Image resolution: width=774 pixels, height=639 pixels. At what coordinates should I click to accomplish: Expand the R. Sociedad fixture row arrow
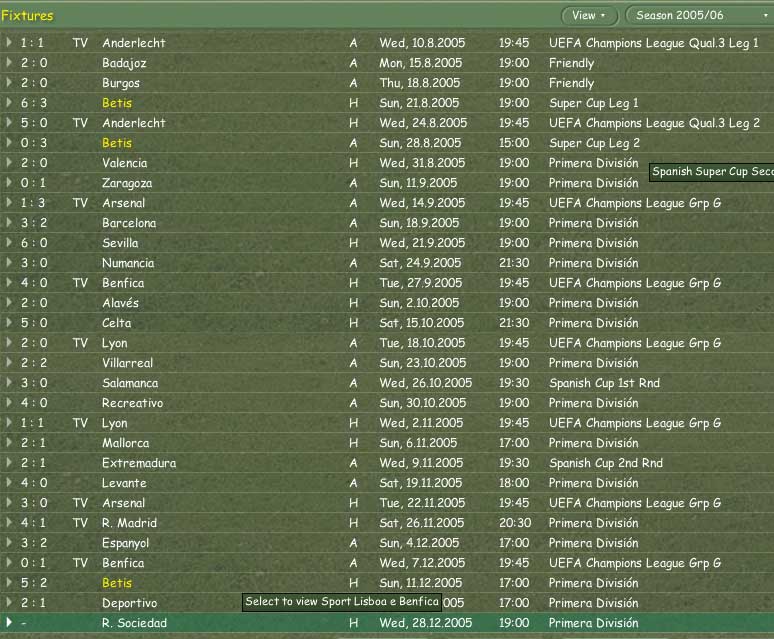[9, 623]
